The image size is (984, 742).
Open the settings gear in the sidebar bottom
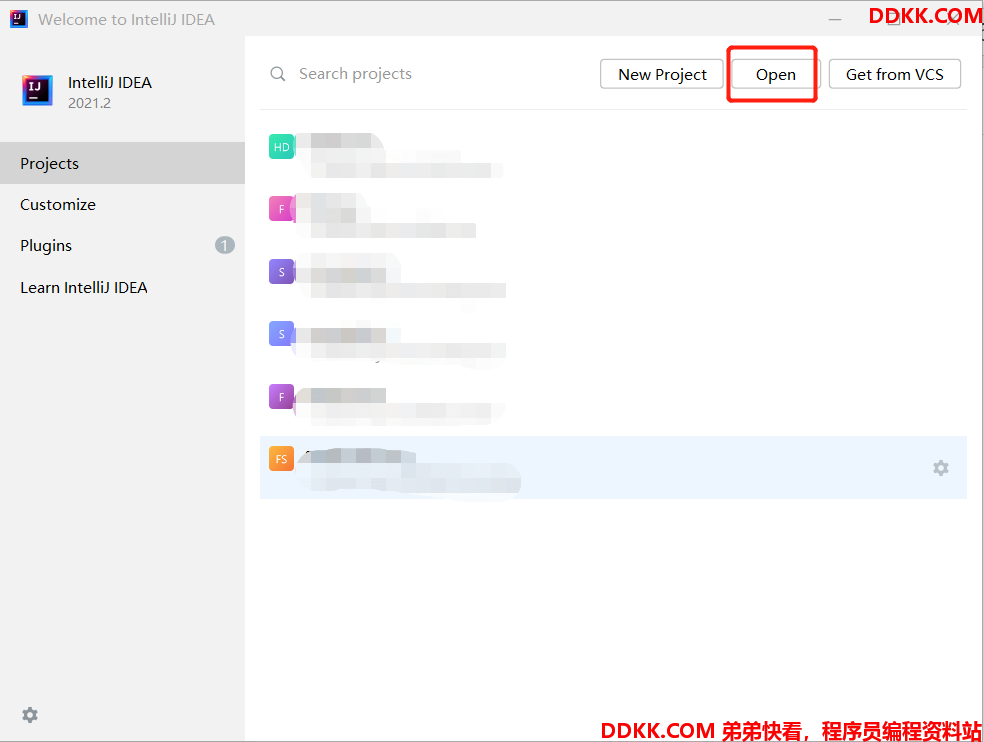(x=30, y=715)
